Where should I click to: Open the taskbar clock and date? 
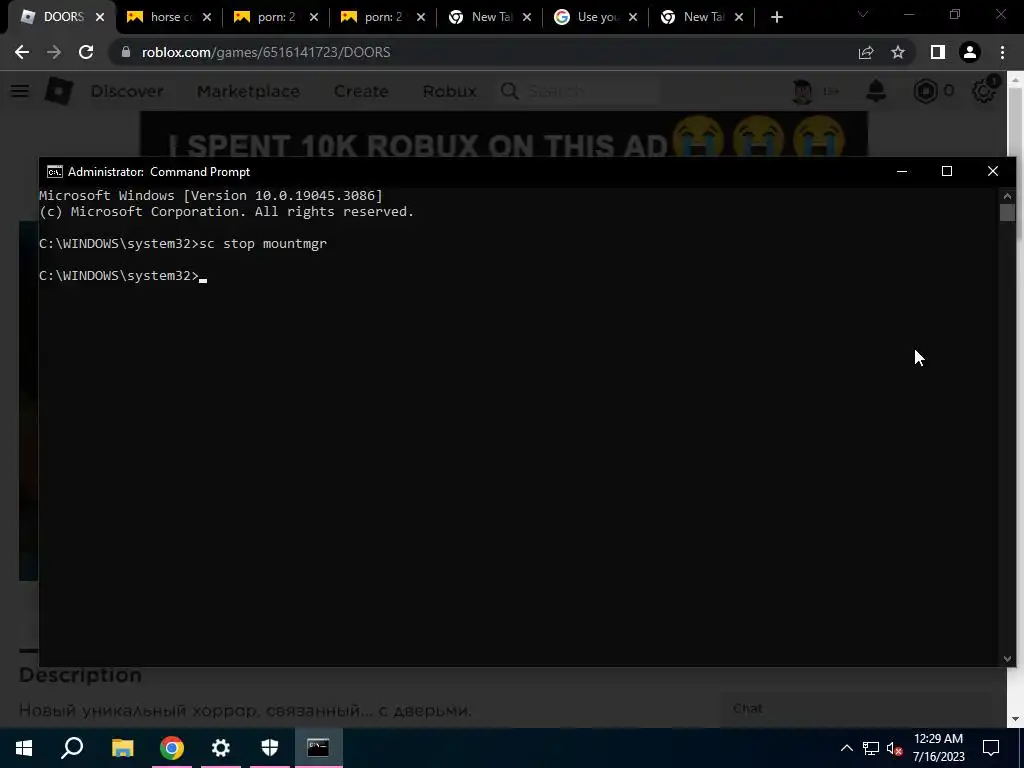(x=938, y=748)
